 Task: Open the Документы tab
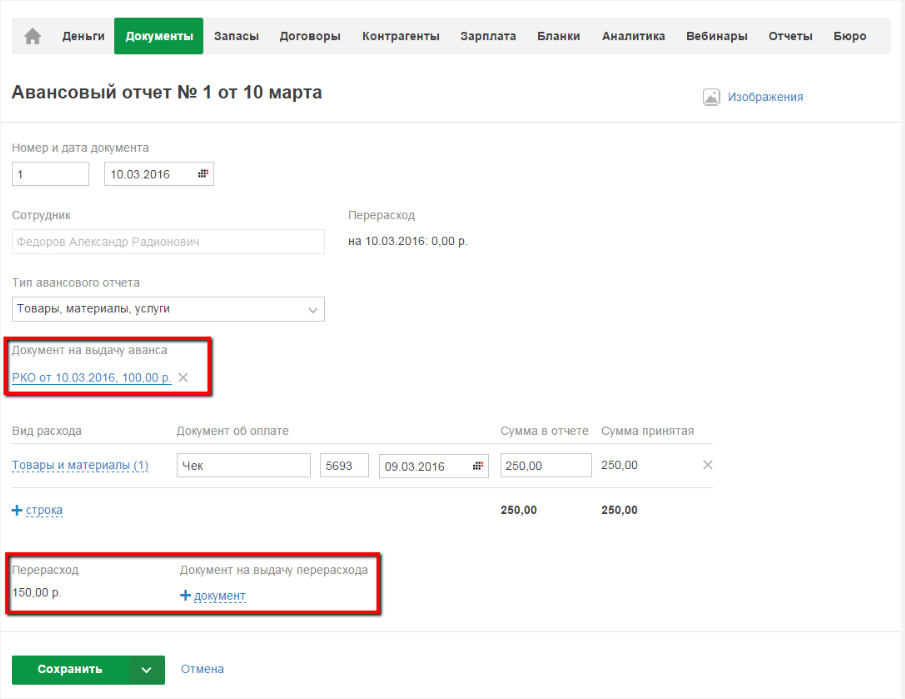click(x=159, y=36)
